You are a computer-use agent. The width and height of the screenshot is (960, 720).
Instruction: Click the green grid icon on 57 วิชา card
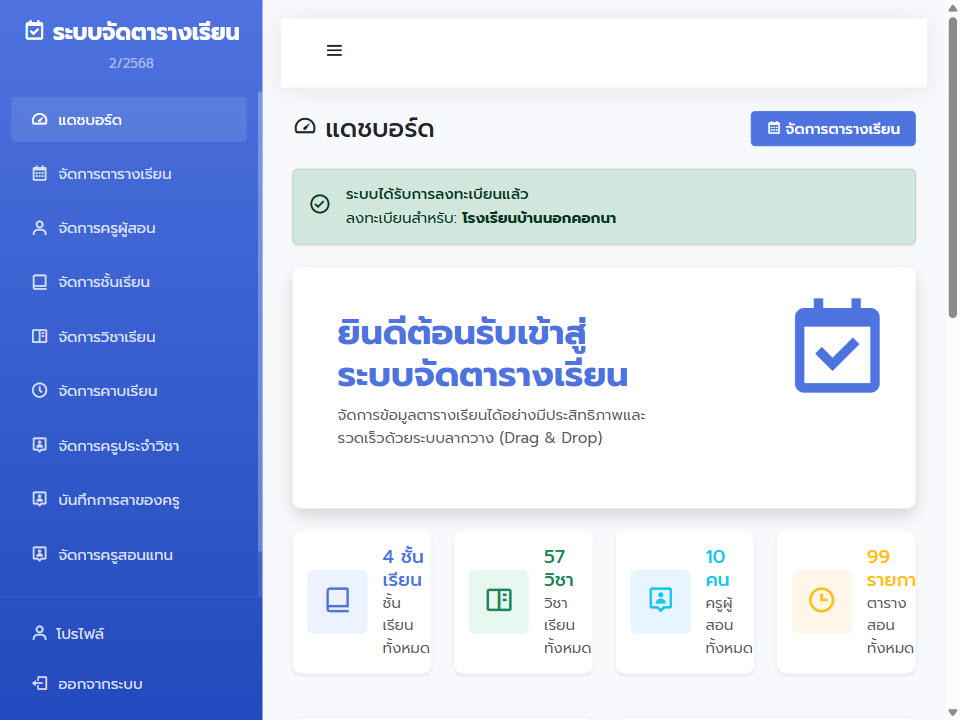coord(499,602)
